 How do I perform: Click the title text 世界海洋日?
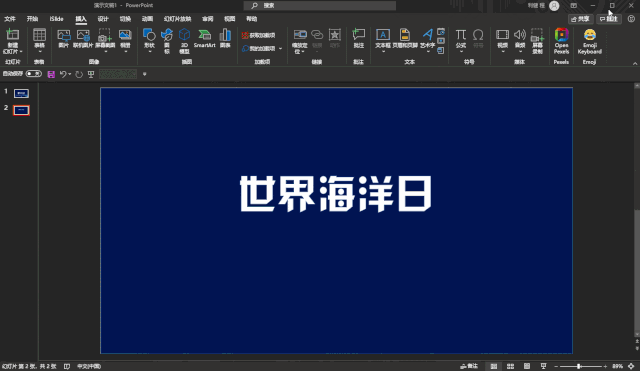point(336,194)
